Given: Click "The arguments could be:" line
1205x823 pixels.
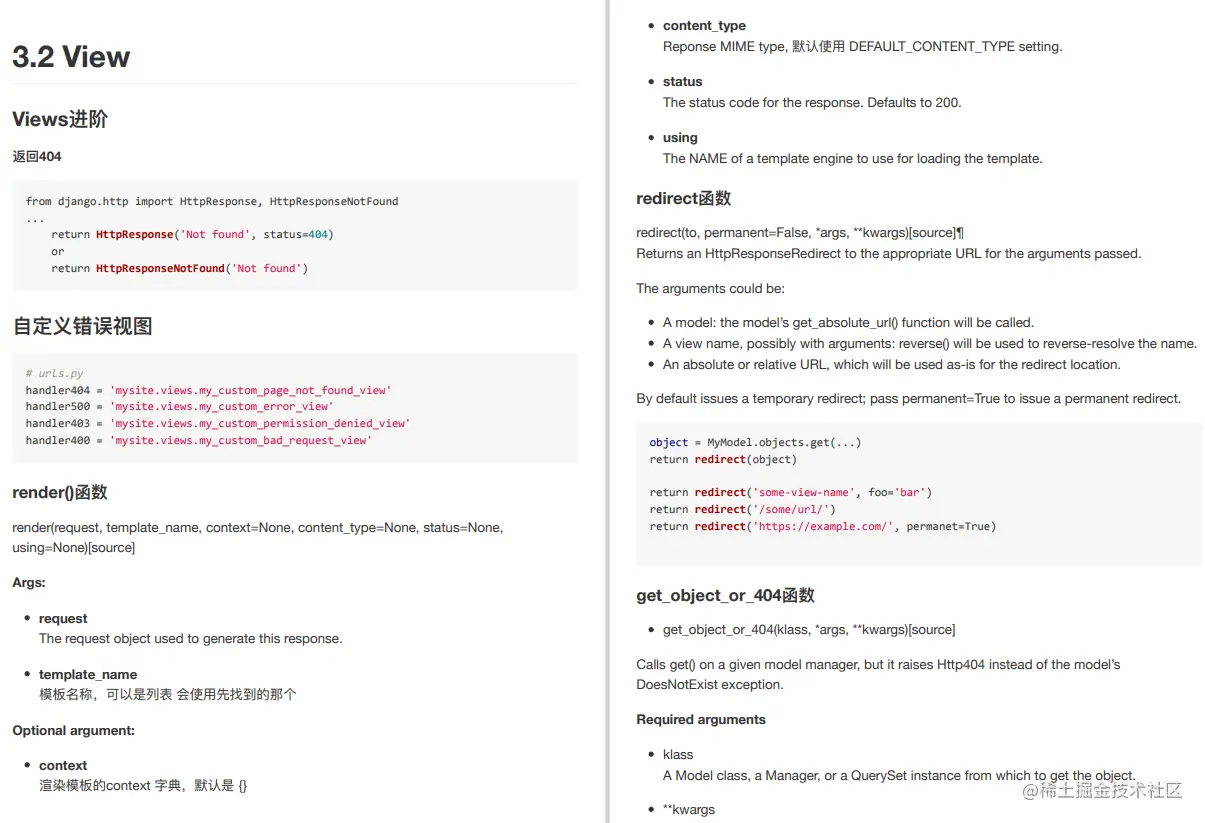Looking at the screenshot, I should [711, 288].
